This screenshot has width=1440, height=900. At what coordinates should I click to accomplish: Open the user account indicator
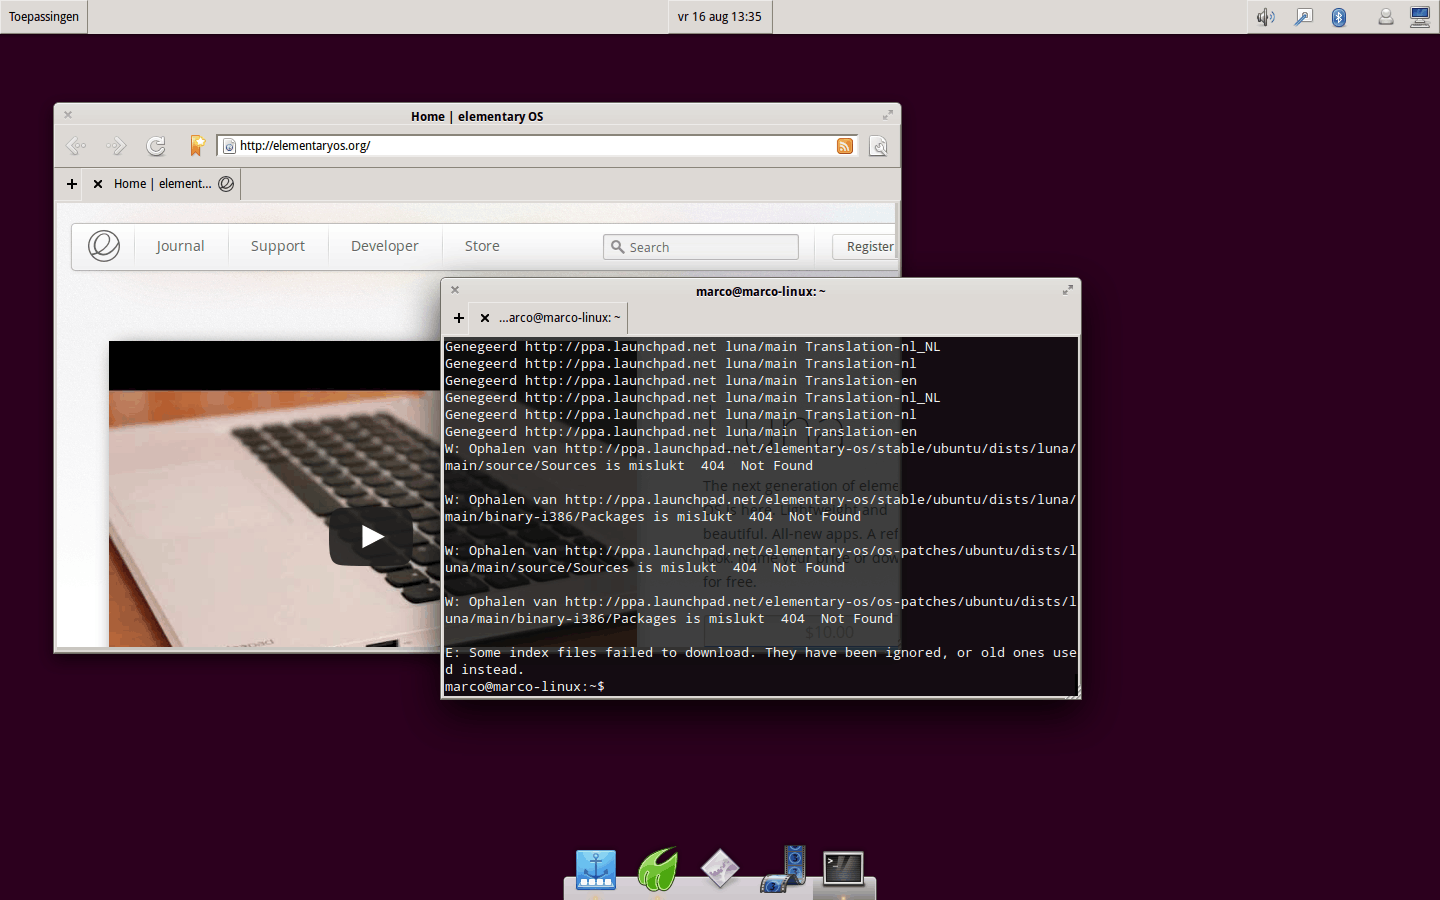pos(1386,17)
